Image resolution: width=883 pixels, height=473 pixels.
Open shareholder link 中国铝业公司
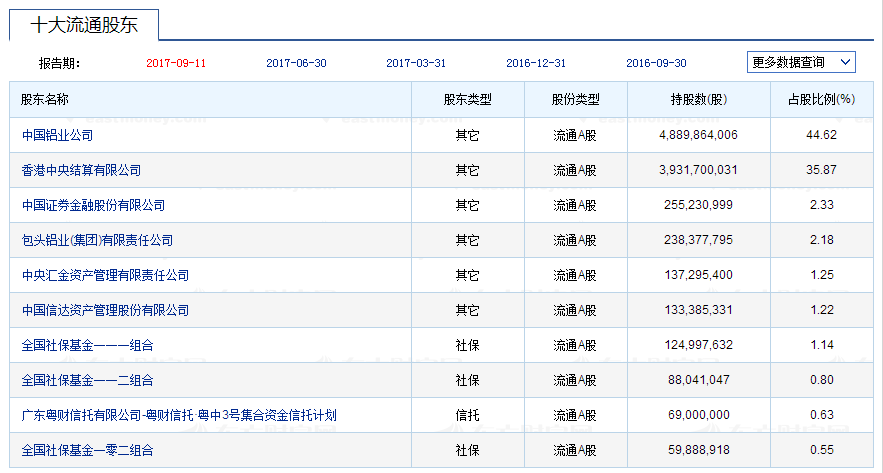click(x=57, y=135)
